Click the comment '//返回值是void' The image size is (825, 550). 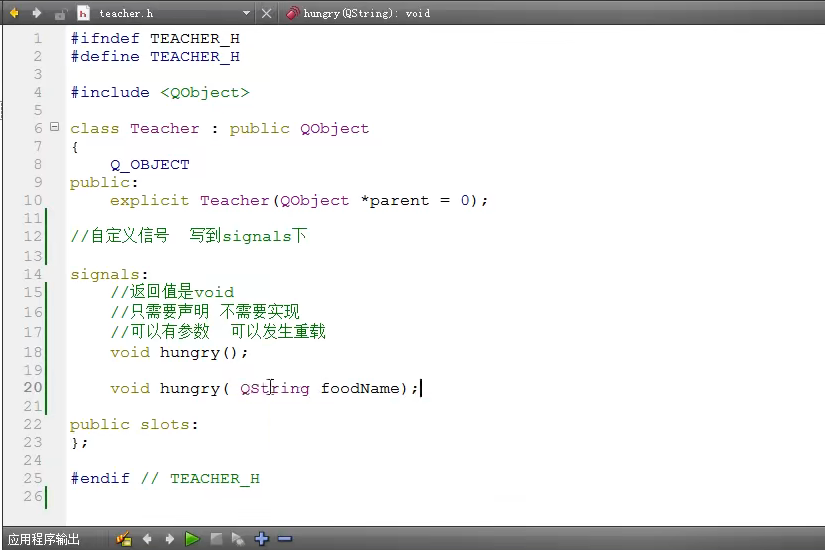point(172,292)
